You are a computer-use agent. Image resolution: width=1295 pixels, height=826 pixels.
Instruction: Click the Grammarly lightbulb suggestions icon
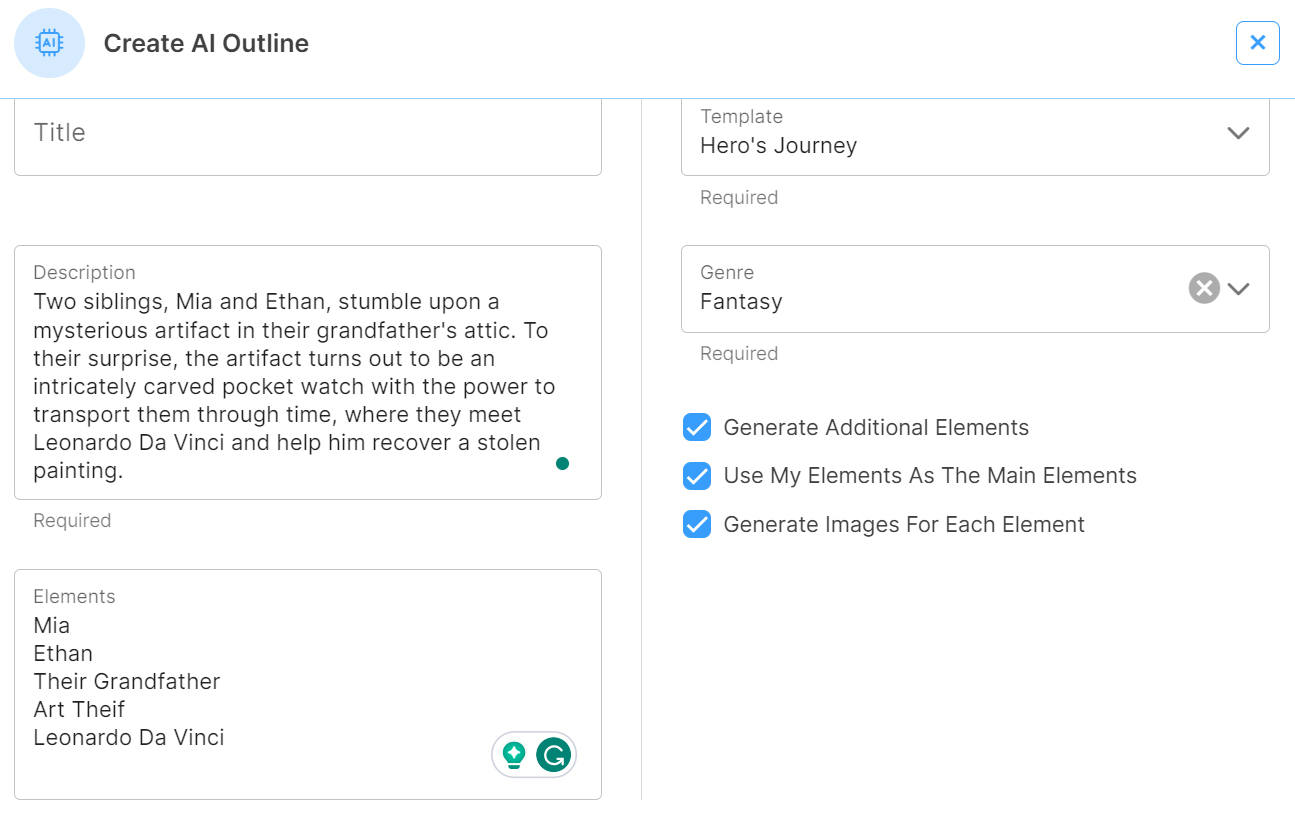[514, 754]
